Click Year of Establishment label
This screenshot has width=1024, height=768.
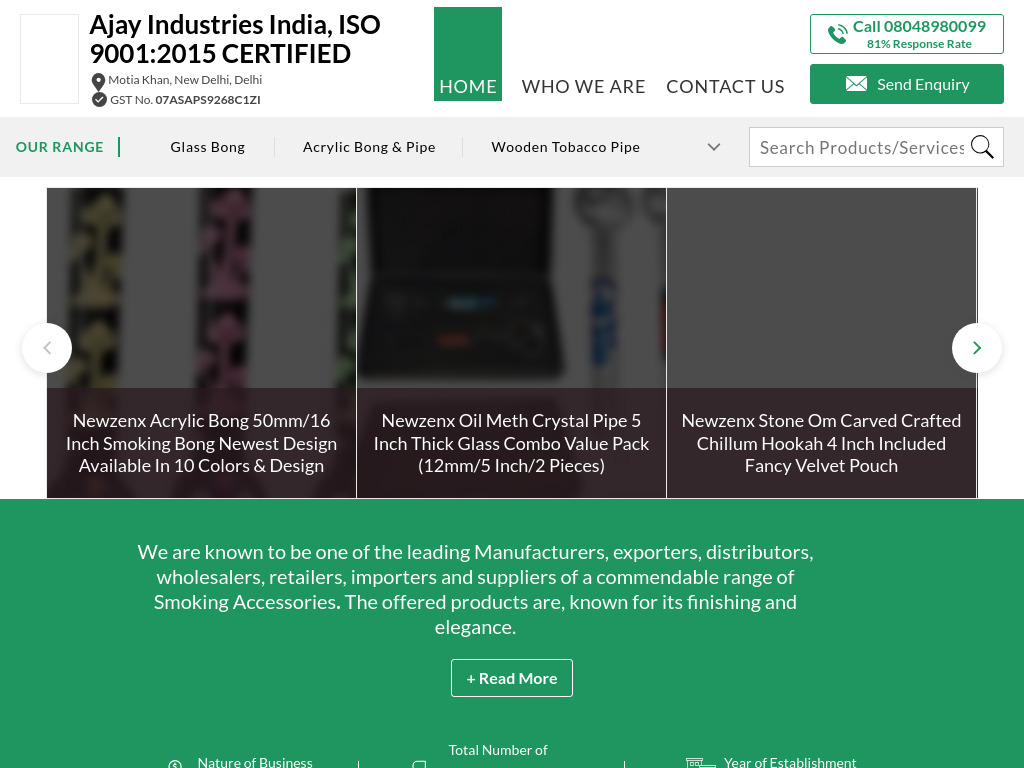790,762
